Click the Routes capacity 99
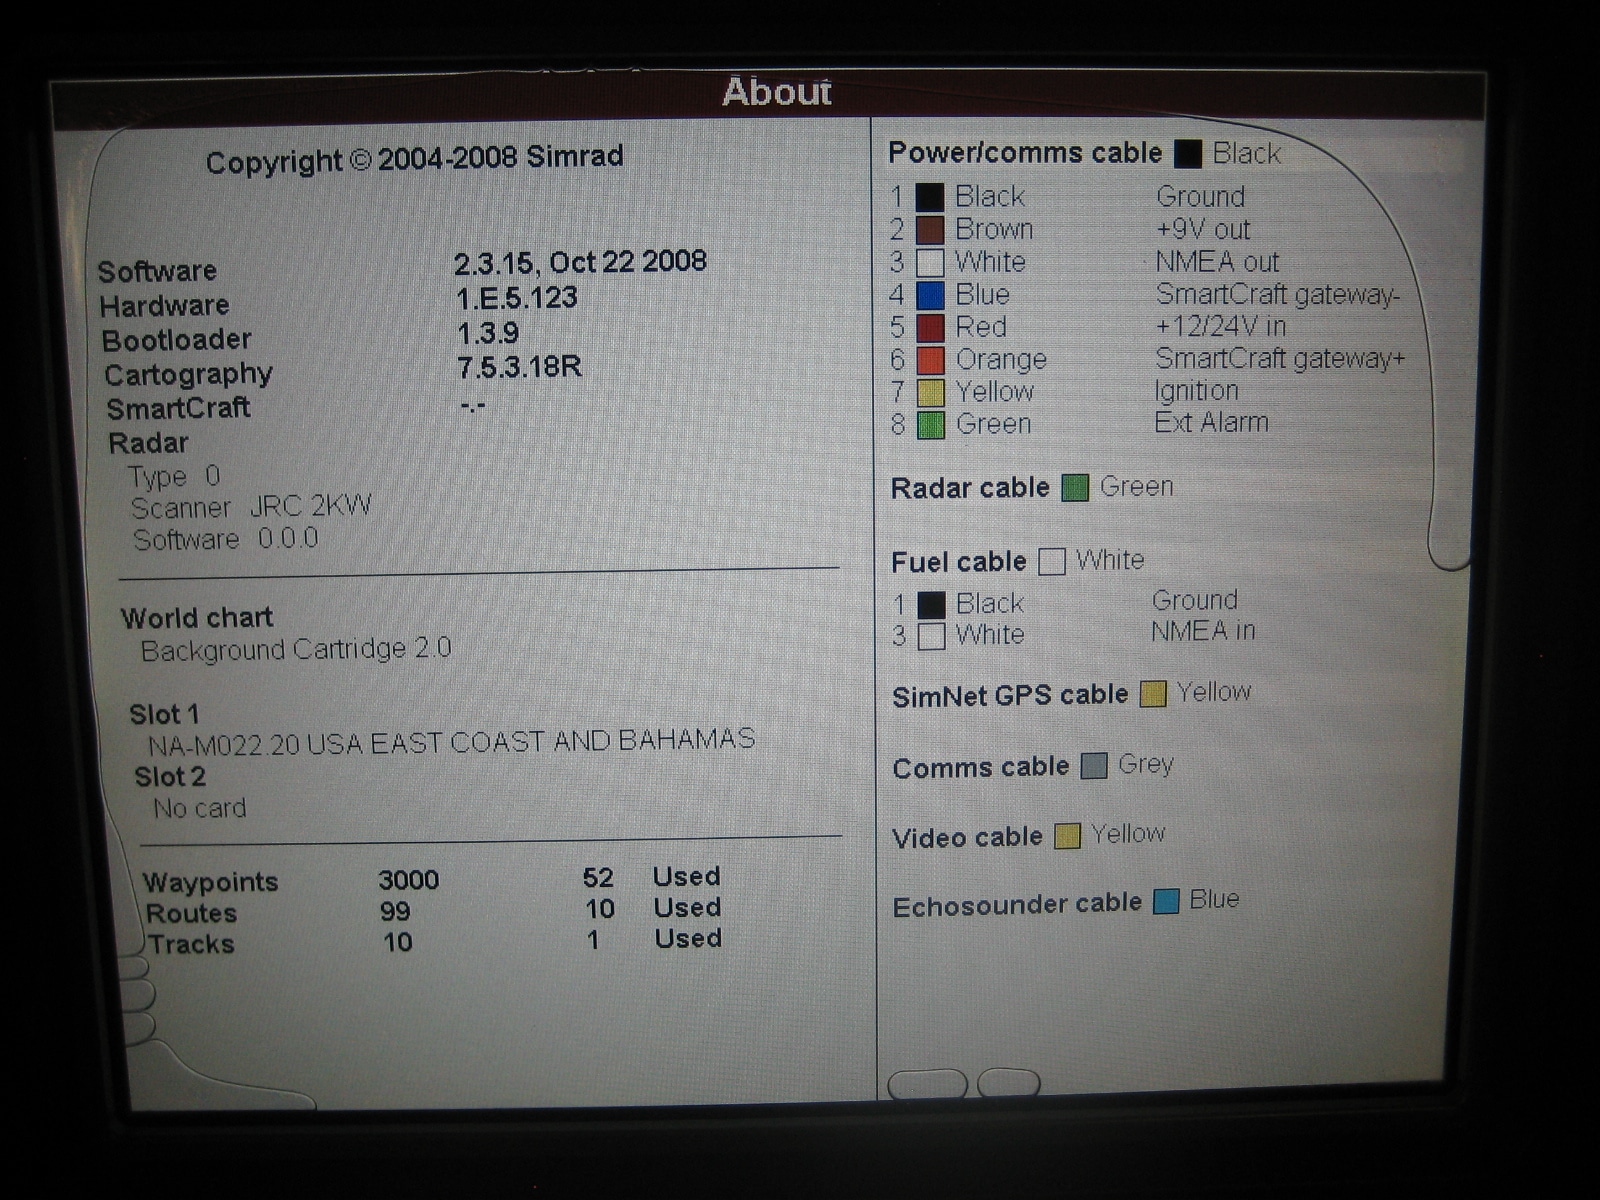 click(395, 911)
